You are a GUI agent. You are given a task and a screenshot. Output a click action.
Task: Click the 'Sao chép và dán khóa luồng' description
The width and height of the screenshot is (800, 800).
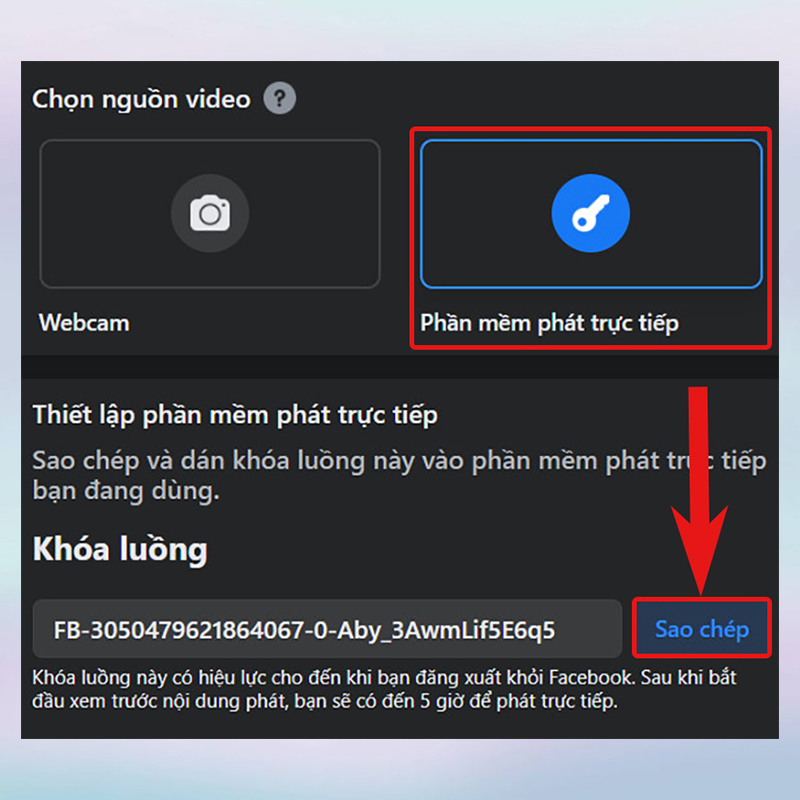pos(399,476)
